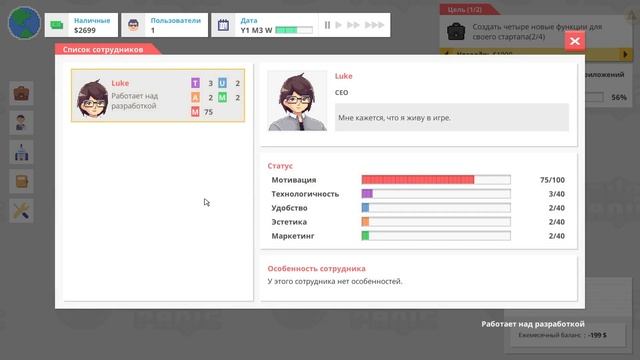Viewport: 640px width, 360px height.
Task: Click the calendar date icon
Action: (x=223, y=25)
